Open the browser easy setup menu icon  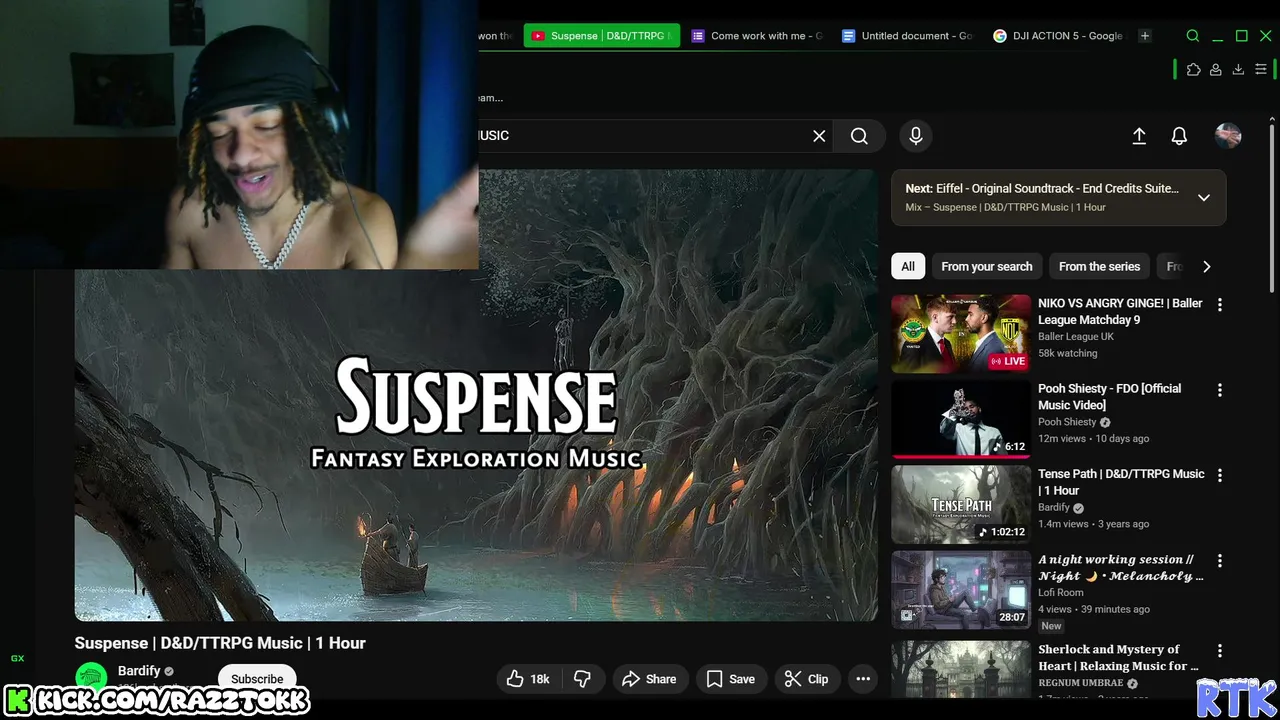[1261, 70]
